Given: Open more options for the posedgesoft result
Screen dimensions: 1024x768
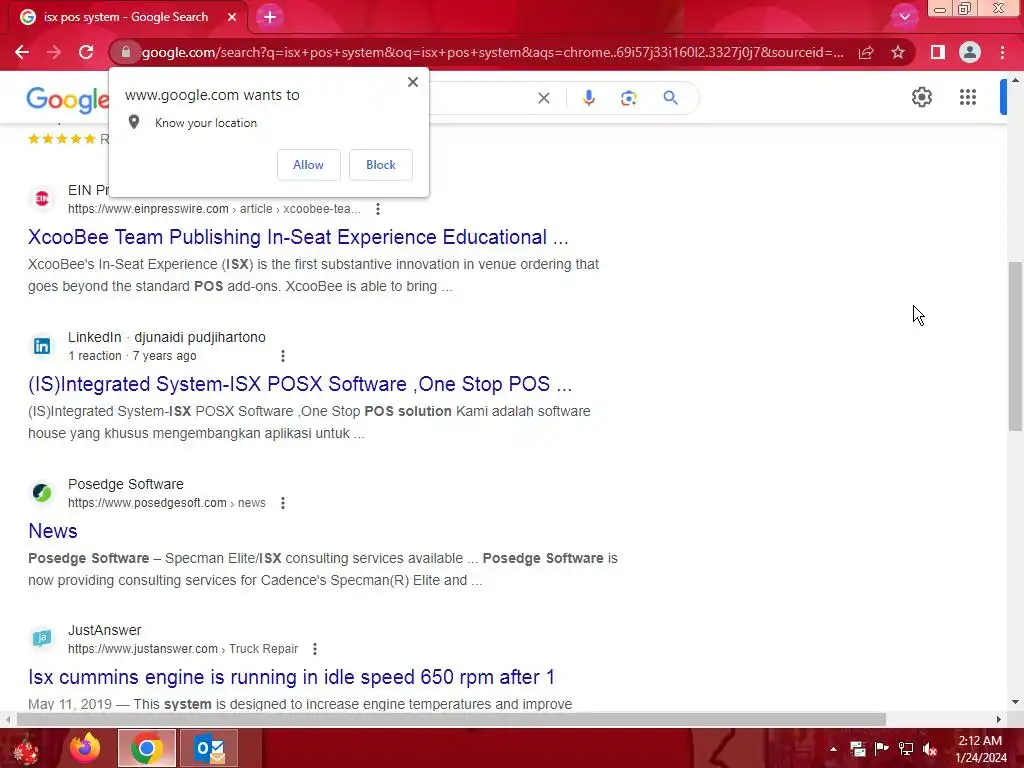Looking at the screenshot, I should click(x=283, y=503).
